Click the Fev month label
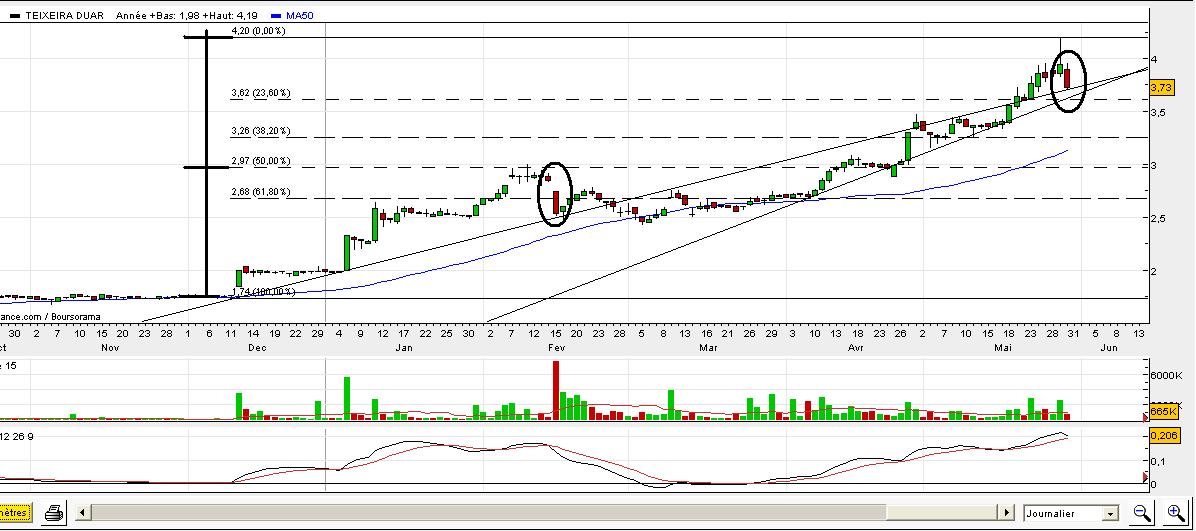Viewport: 1196px width, 531px height. 558,348
